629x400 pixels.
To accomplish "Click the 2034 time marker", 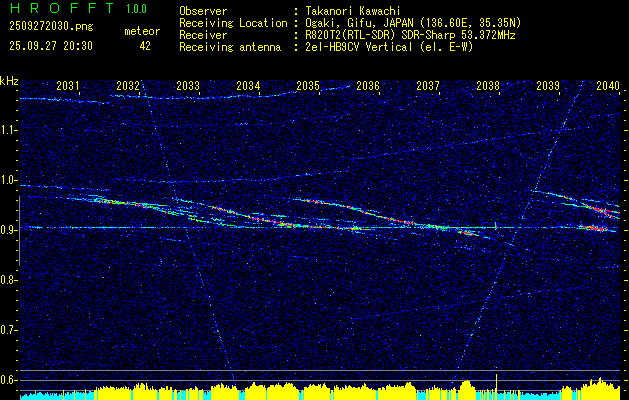I will [x=248, y=85].
